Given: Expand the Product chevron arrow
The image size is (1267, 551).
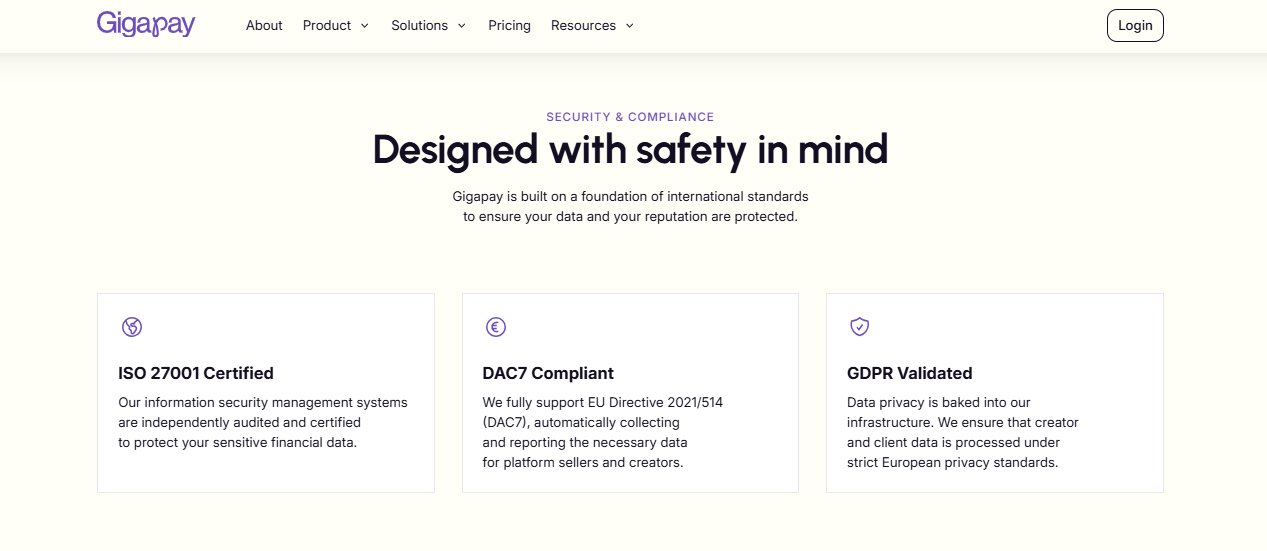Looking at the screenshot, I should pos(365,26).
